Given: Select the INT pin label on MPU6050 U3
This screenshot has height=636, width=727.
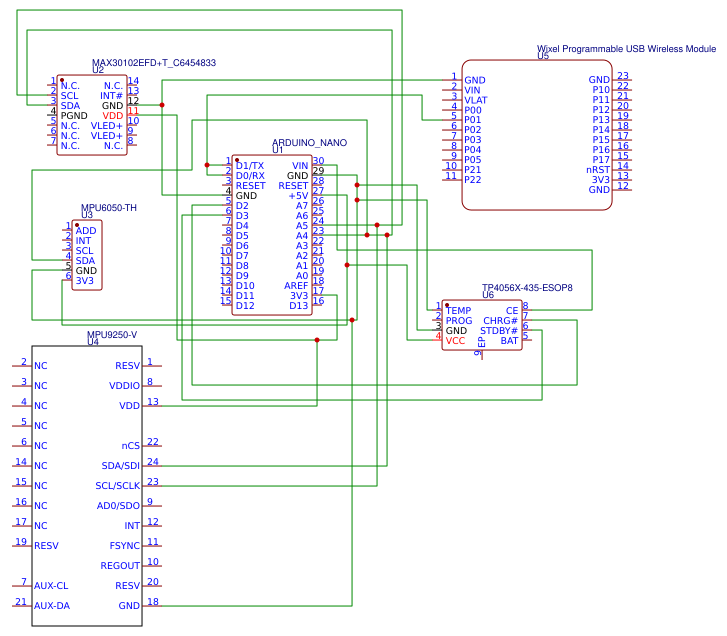Looking at the screenshot, I should [x=83, y=241].
